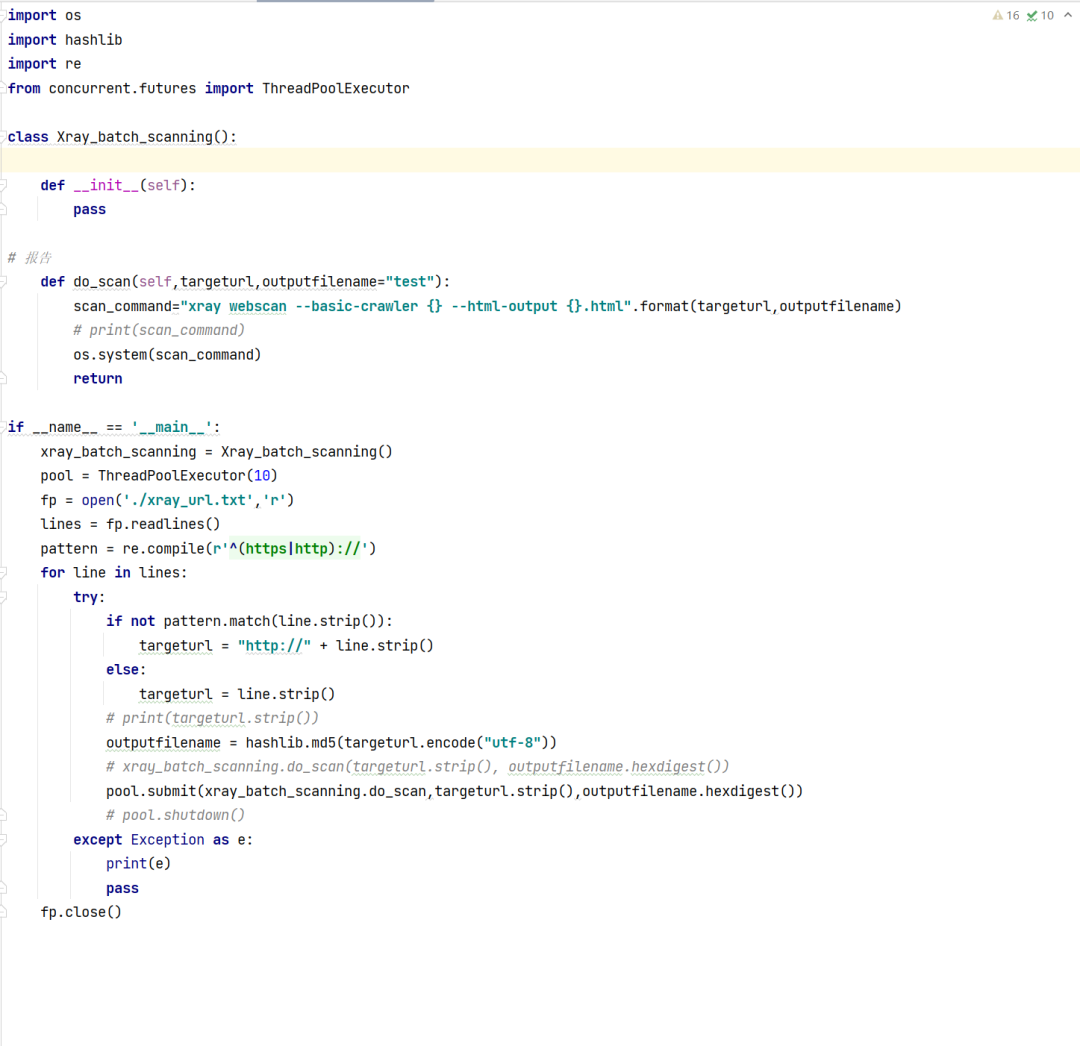
Task: Collapse the for line in lines fold marker
Action: tap(3, 572)
